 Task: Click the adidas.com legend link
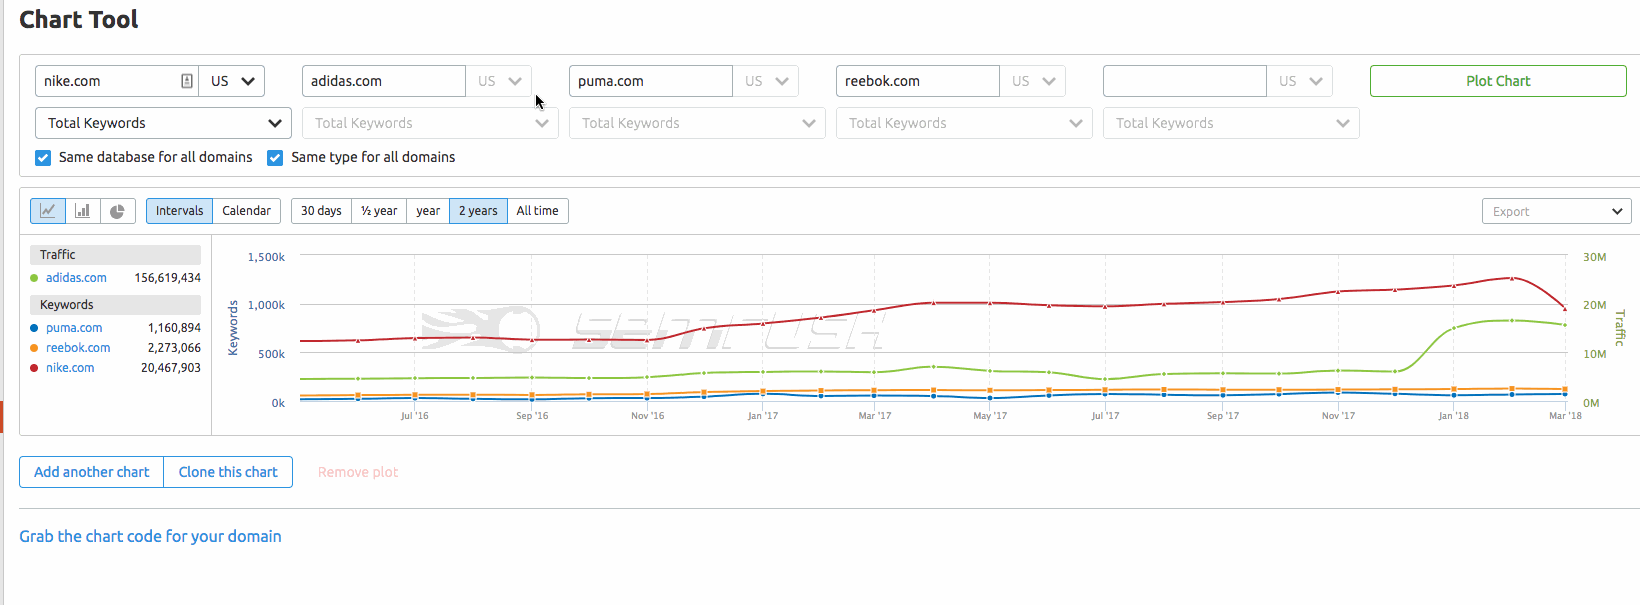[x=76, y=278]
